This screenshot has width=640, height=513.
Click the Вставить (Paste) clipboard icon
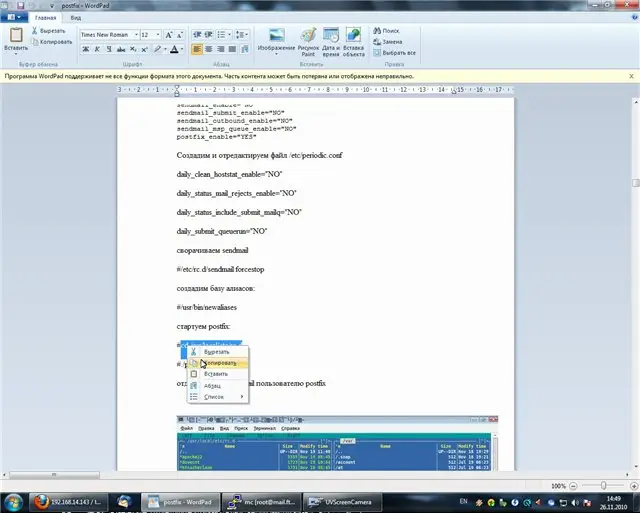coord(16,35)
